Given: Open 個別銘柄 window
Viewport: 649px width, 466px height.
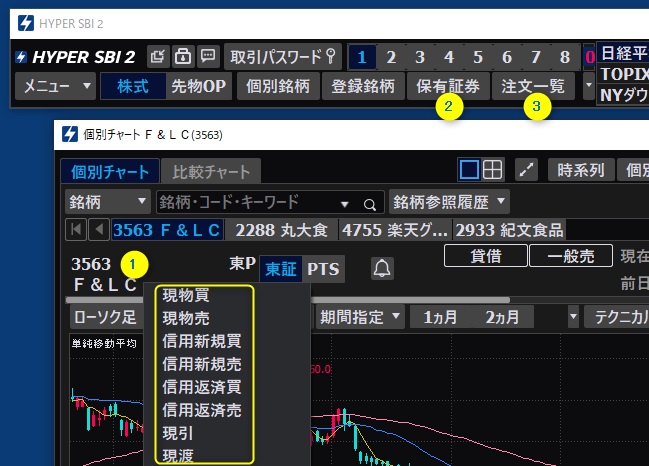Looking at the screenshot, I should point(278,86).
